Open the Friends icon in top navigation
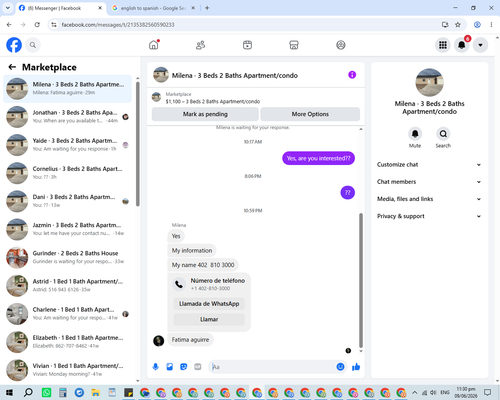 [x=200, y=45]
